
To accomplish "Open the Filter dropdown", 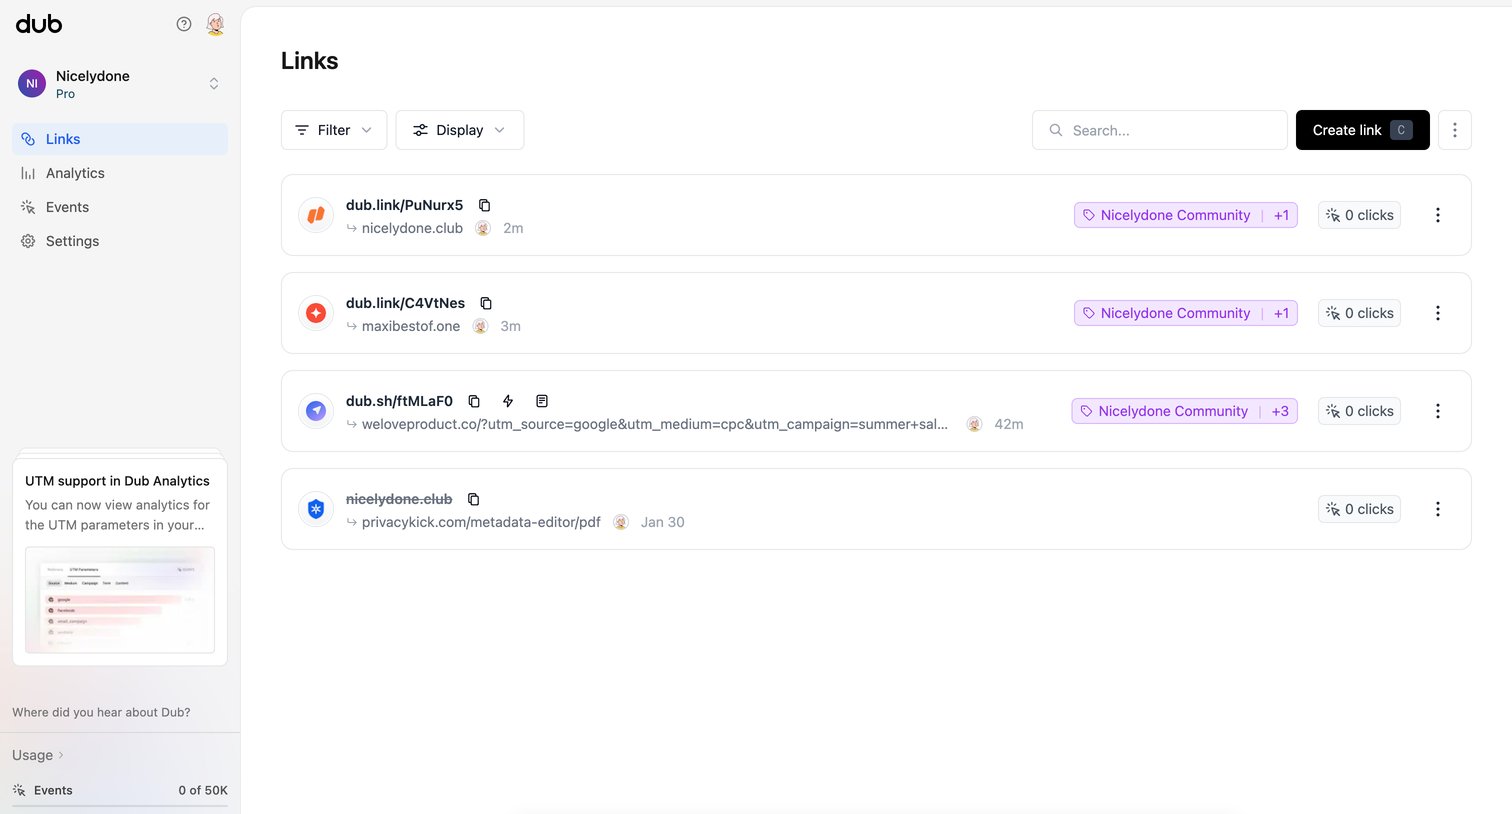I will [334, 130].
